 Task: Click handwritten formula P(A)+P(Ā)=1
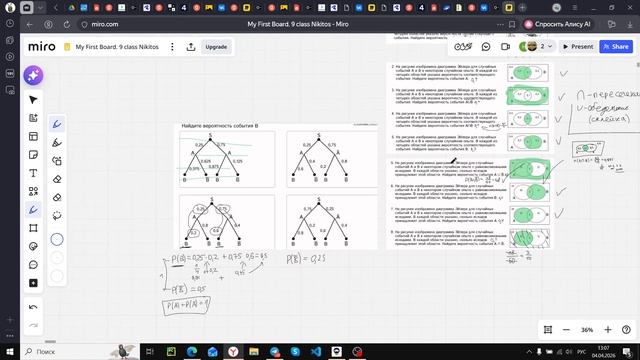tap(187, 305)
